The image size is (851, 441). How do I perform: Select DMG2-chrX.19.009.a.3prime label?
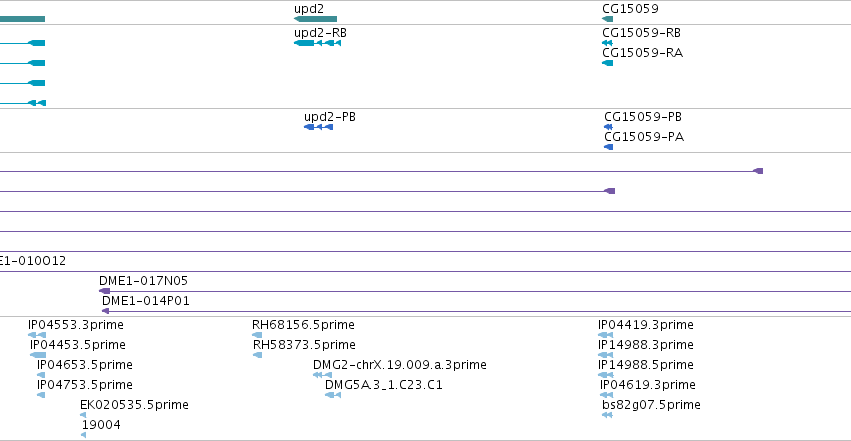pyautogui.click(x=399, y=365)
